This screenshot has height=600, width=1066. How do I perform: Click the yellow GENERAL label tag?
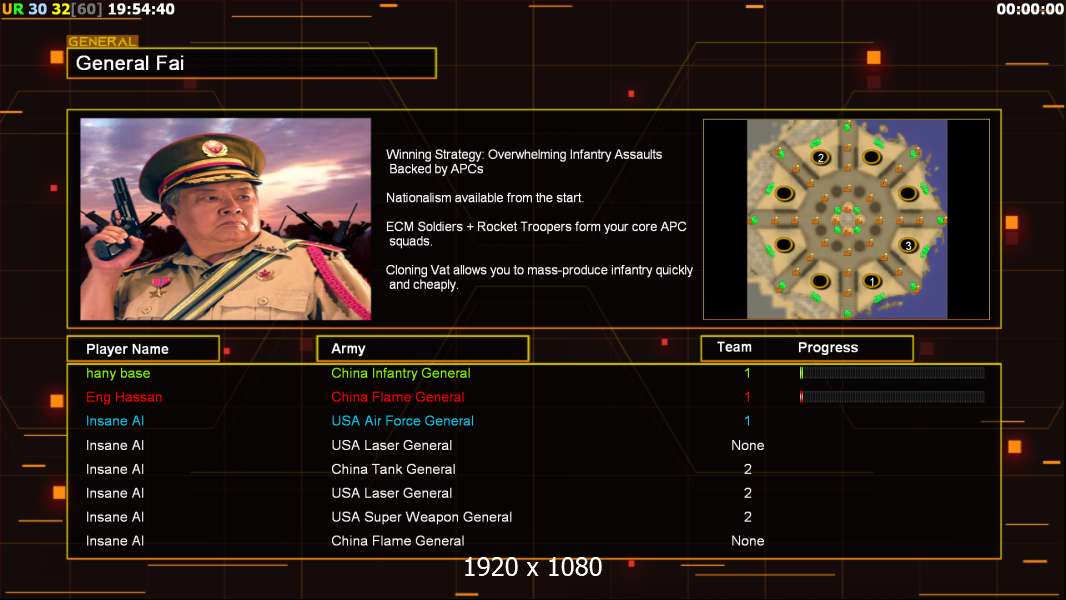103,41
